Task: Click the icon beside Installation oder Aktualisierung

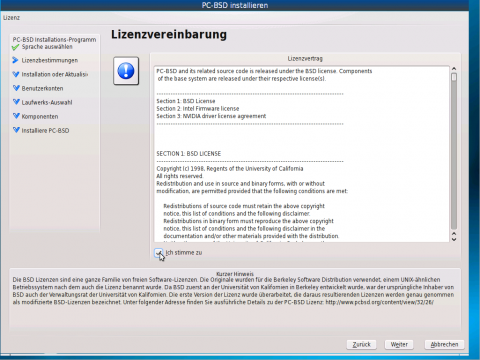Action: (x=16, y=74)
